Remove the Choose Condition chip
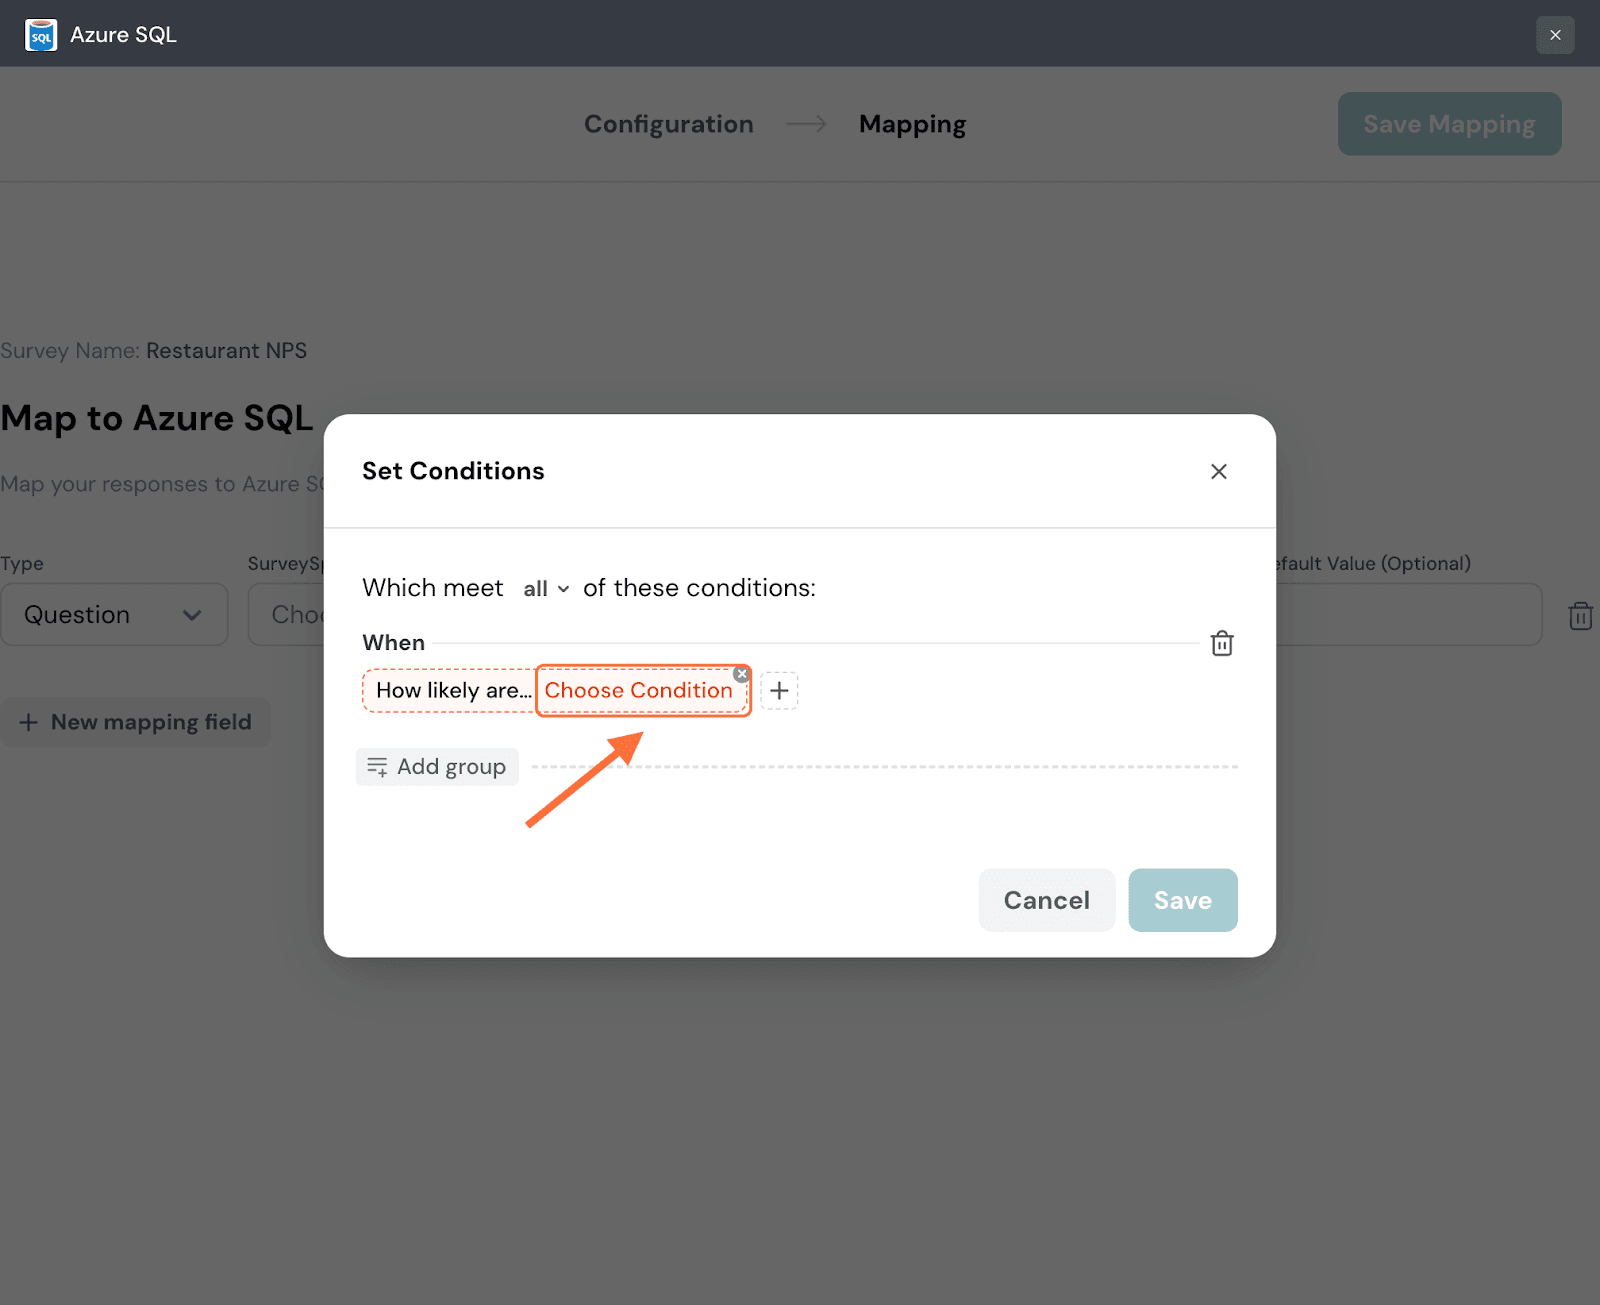 pyautogui.click(x=741, y=674)
